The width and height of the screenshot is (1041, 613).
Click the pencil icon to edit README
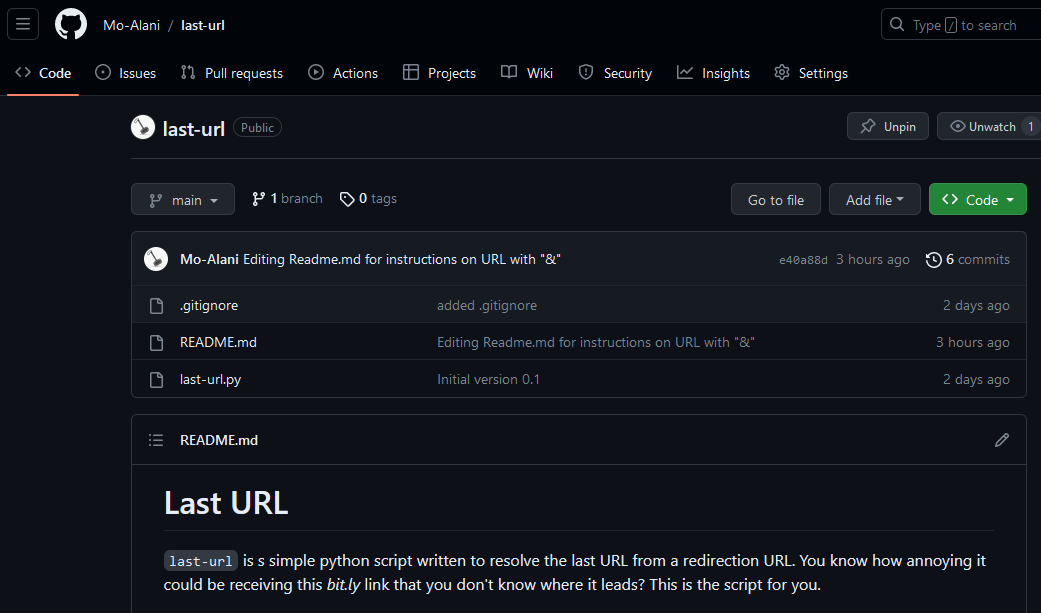coord(1002,440)
